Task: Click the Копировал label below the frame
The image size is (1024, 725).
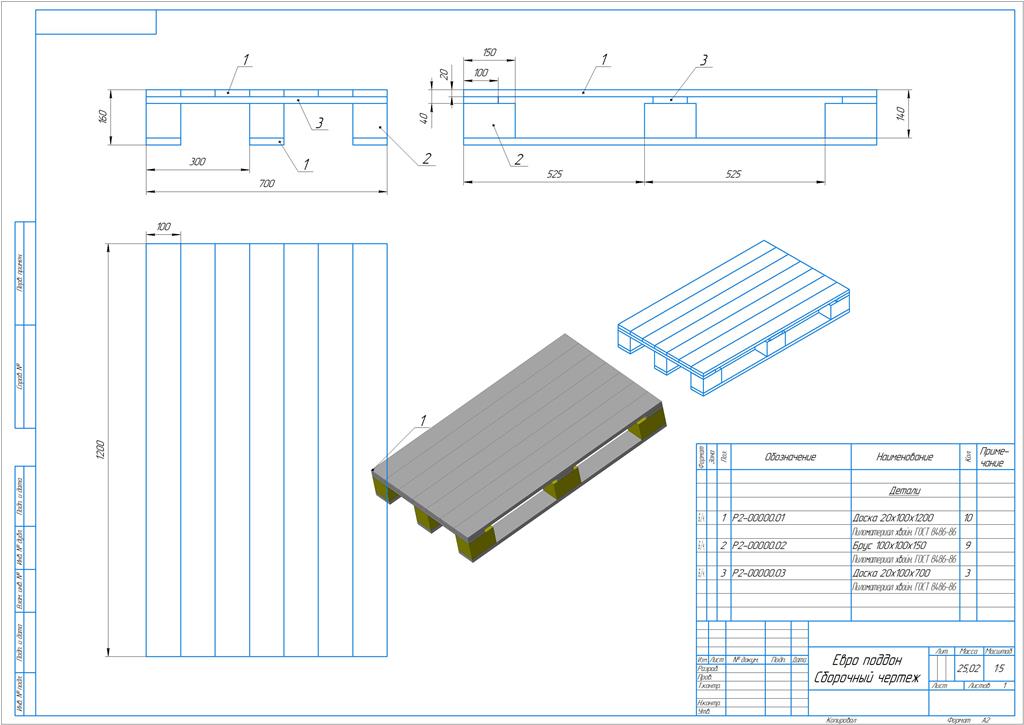Action: (841, 720)
